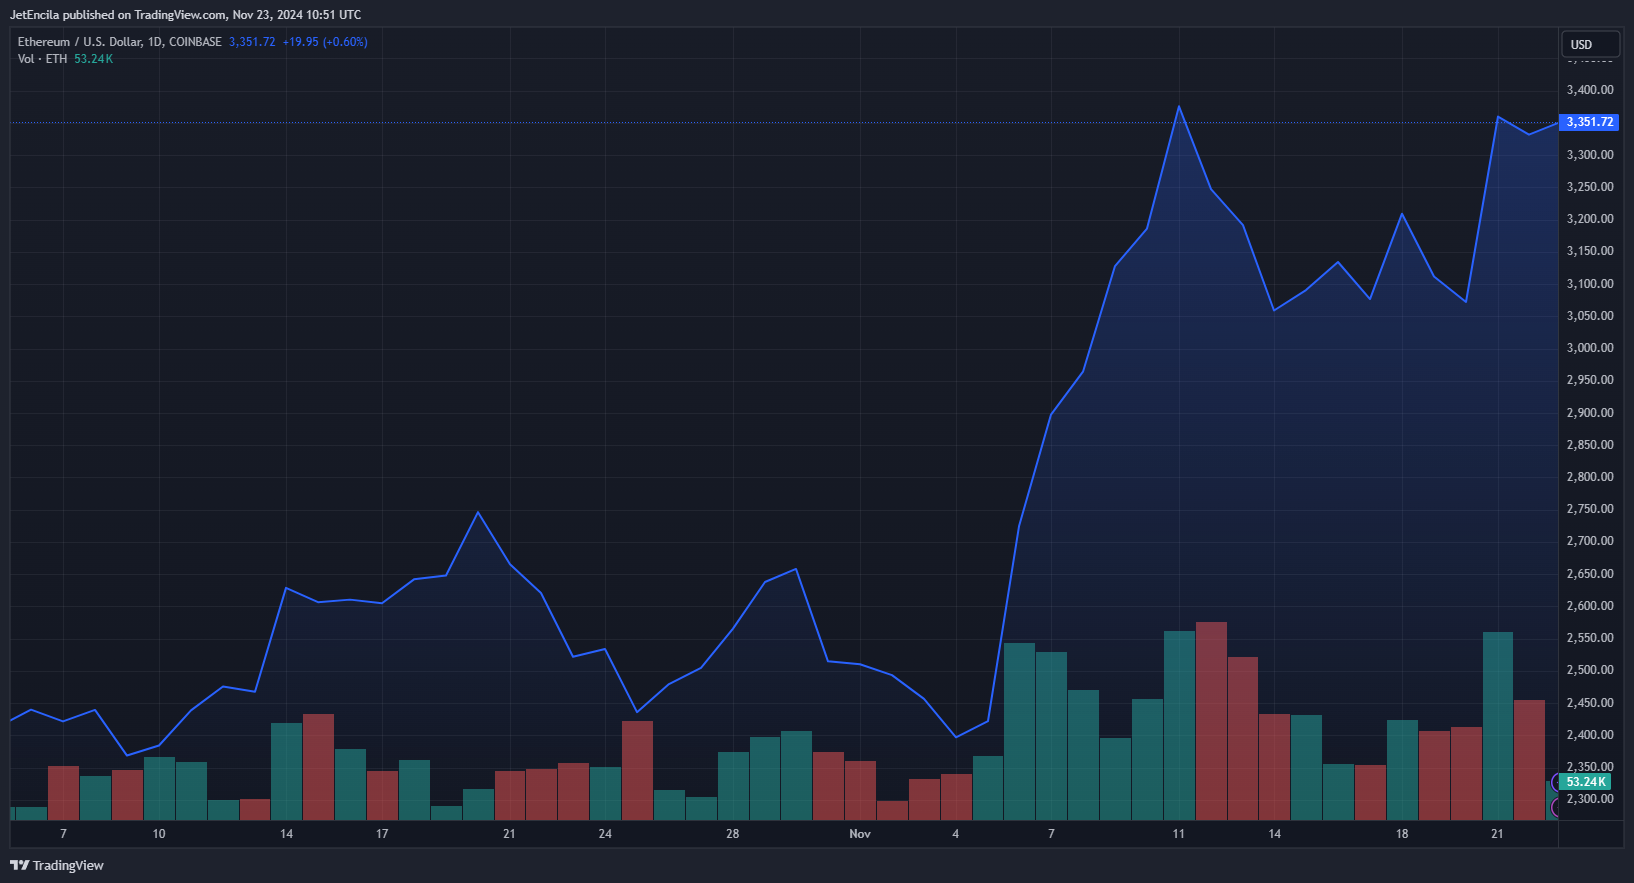Open the USD currency selector
The image size is (1634, 883).
tap(1589, 44)
